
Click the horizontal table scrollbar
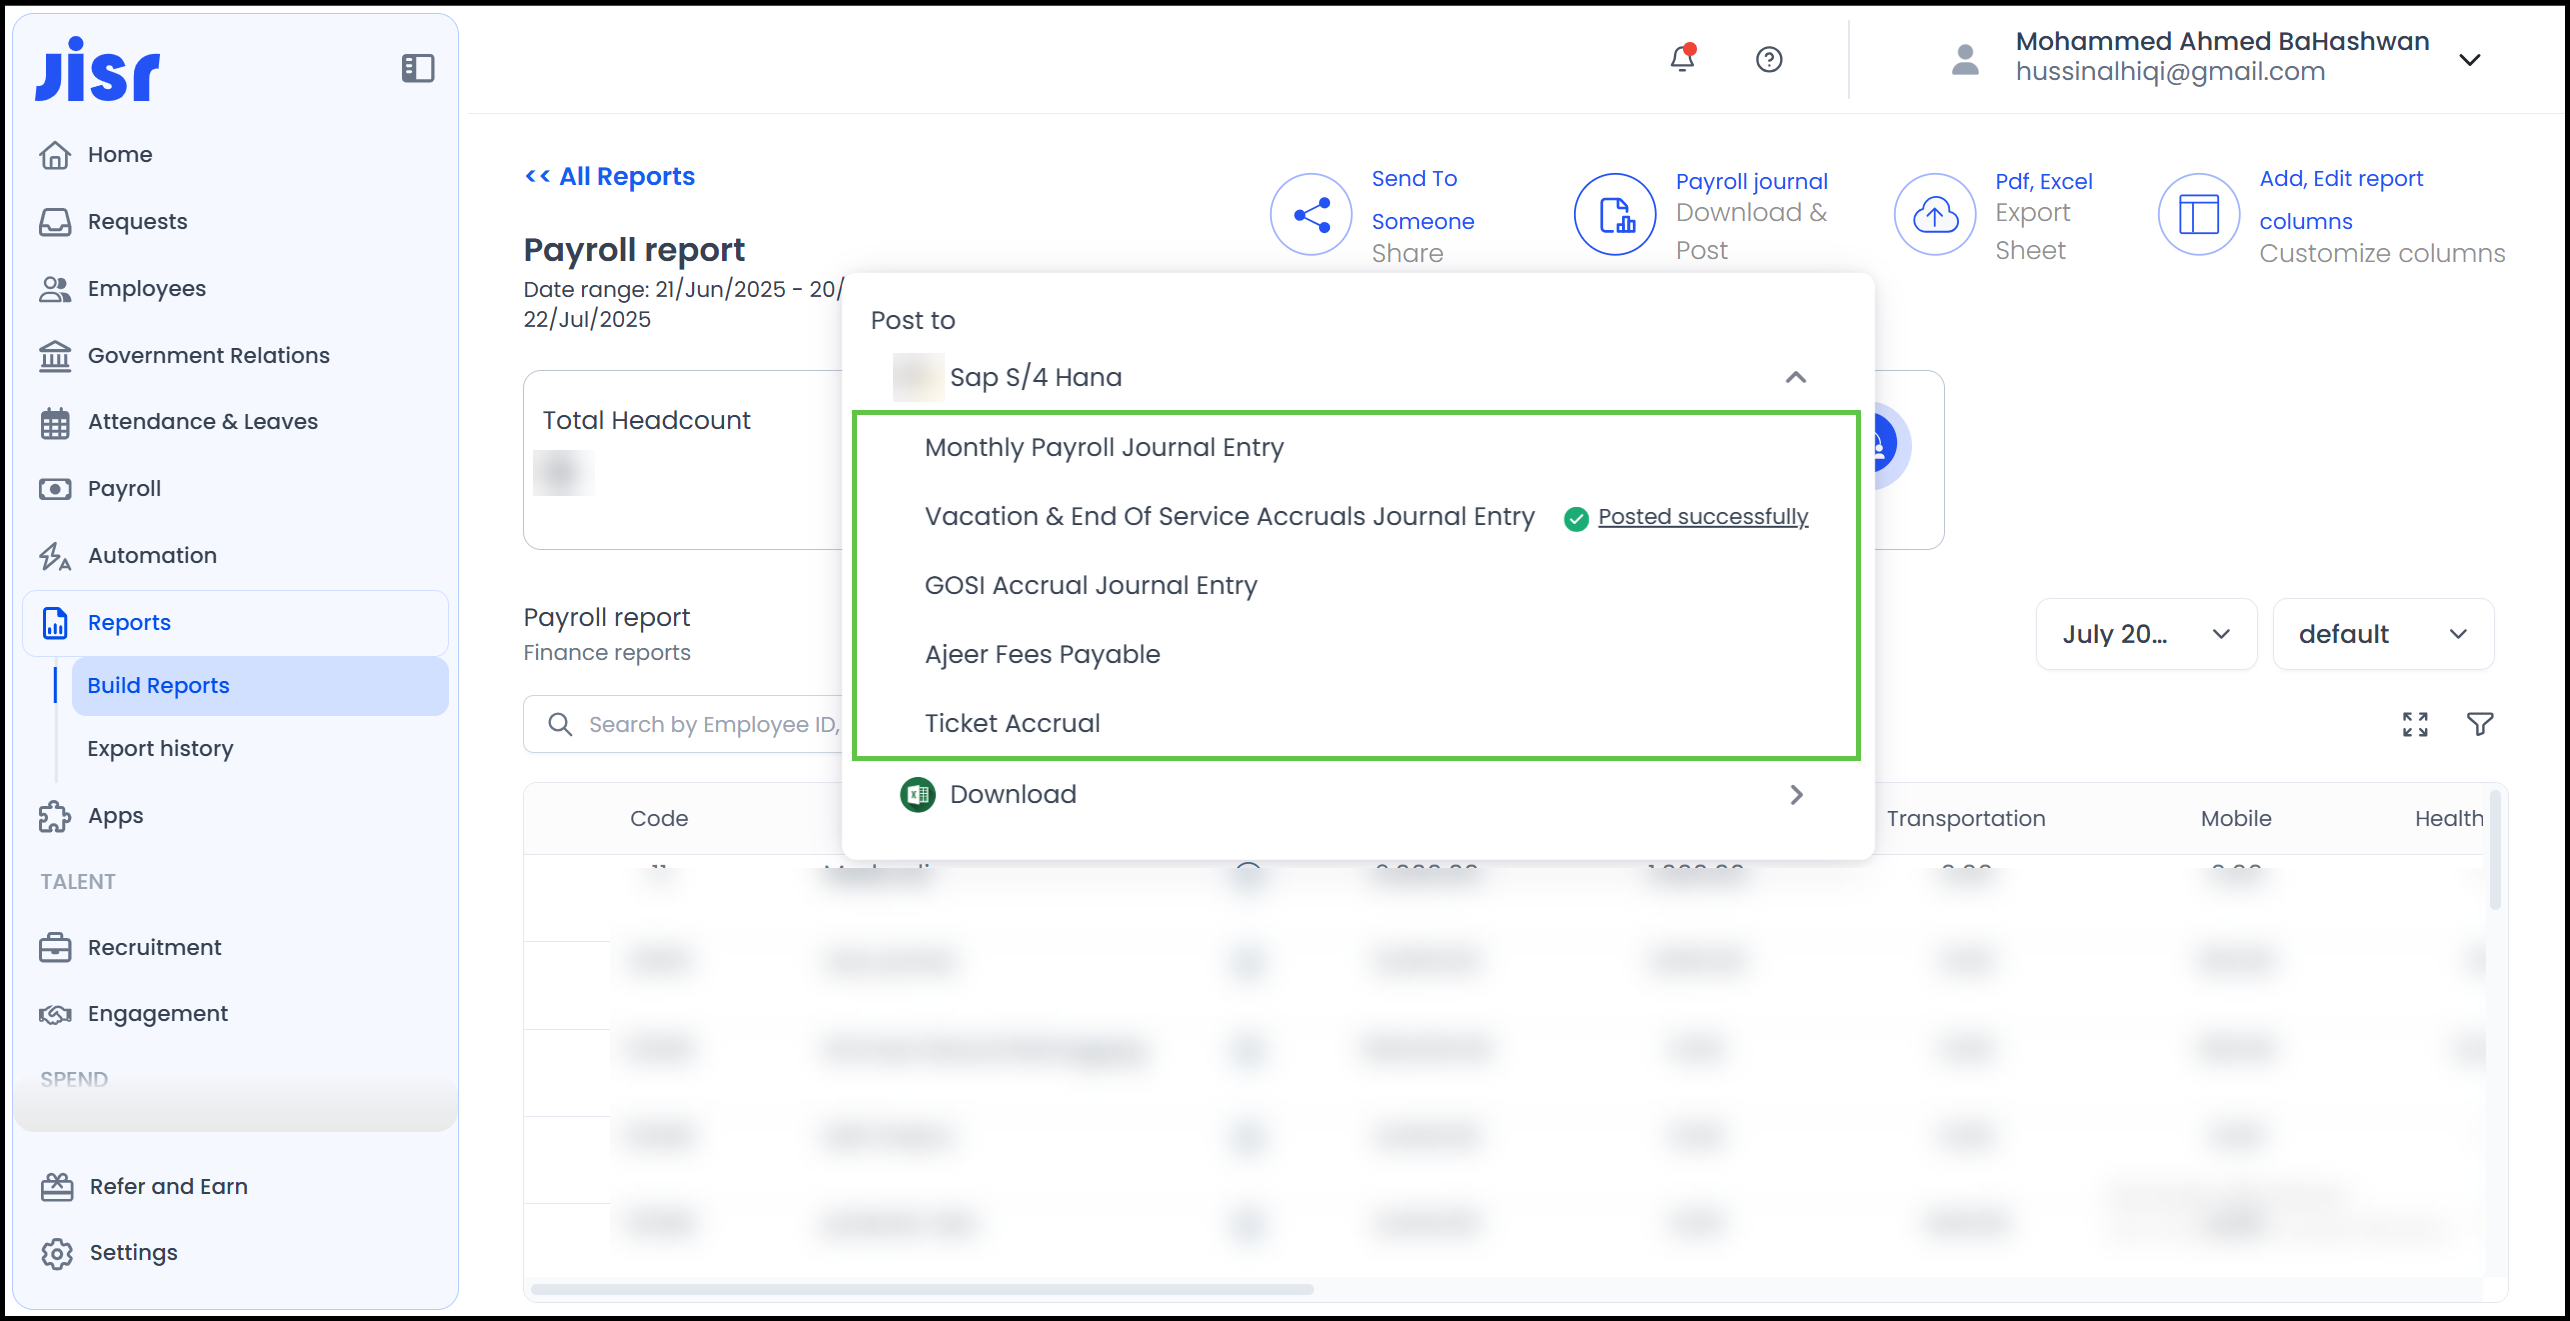click(x=920, y=1289)
